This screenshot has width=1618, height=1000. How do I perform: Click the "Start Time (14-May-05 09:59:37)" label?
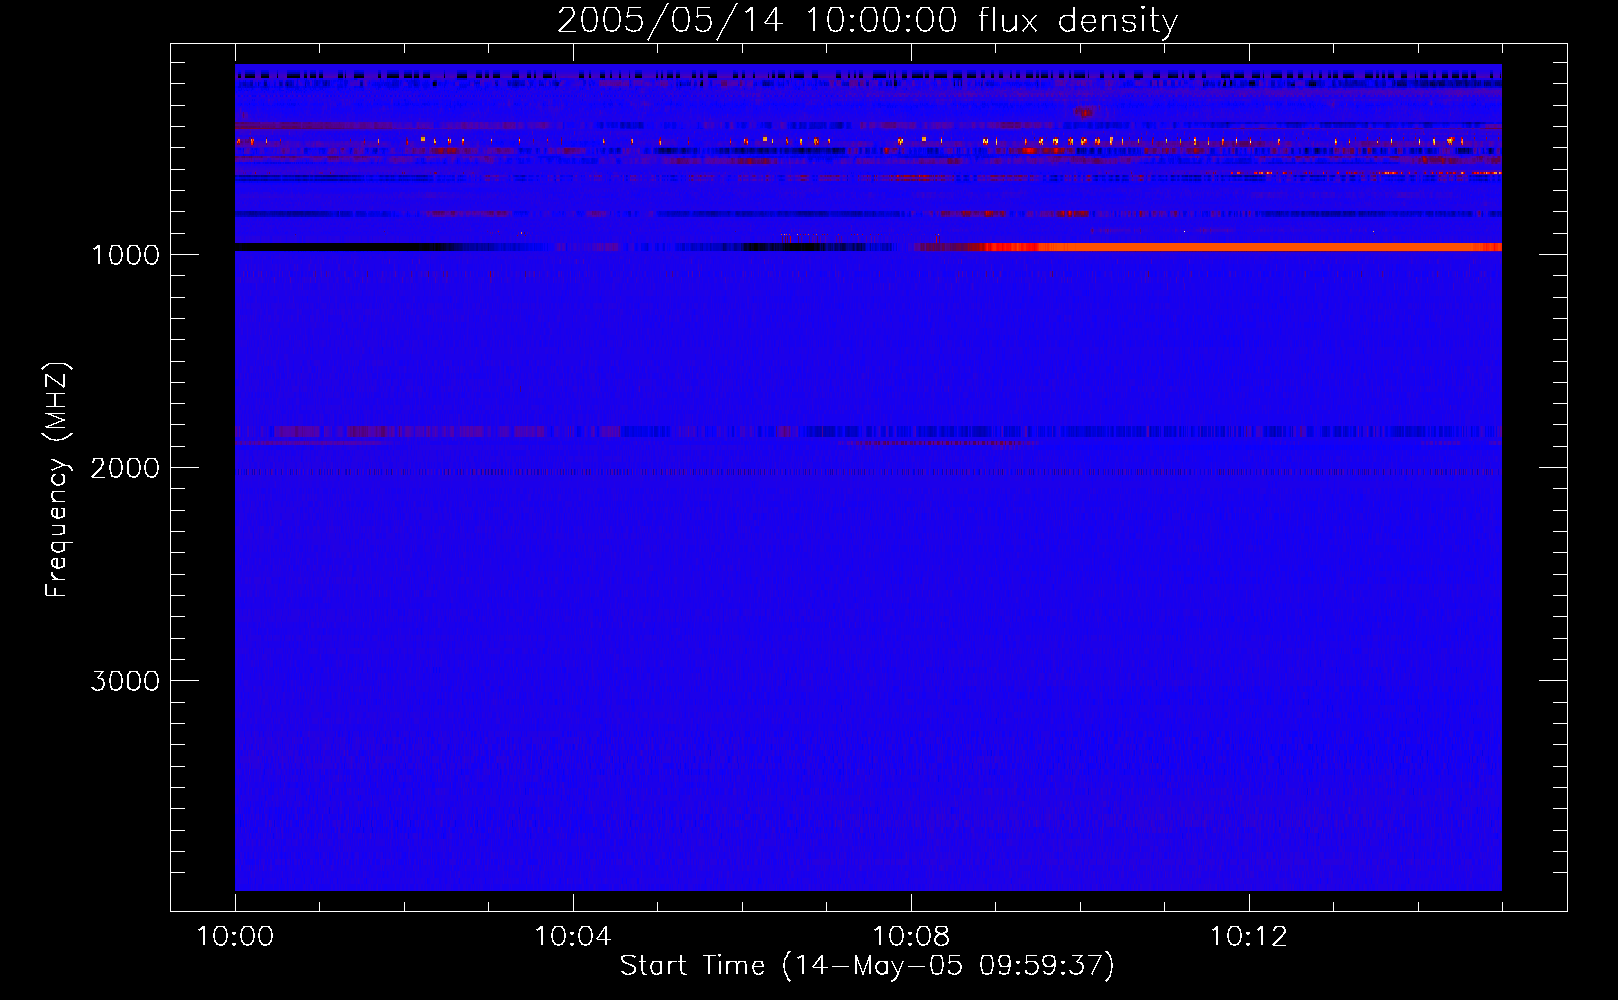tap(867, 966)
